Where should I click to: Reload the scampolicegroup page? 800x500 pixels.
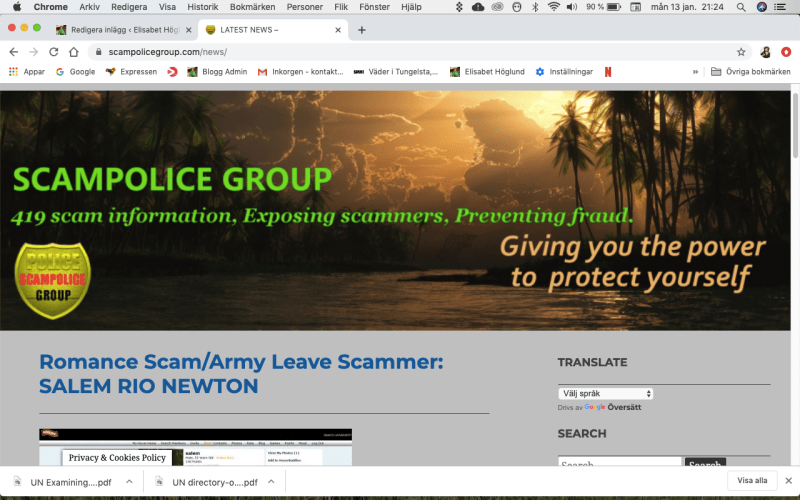(x=54, y=52)
